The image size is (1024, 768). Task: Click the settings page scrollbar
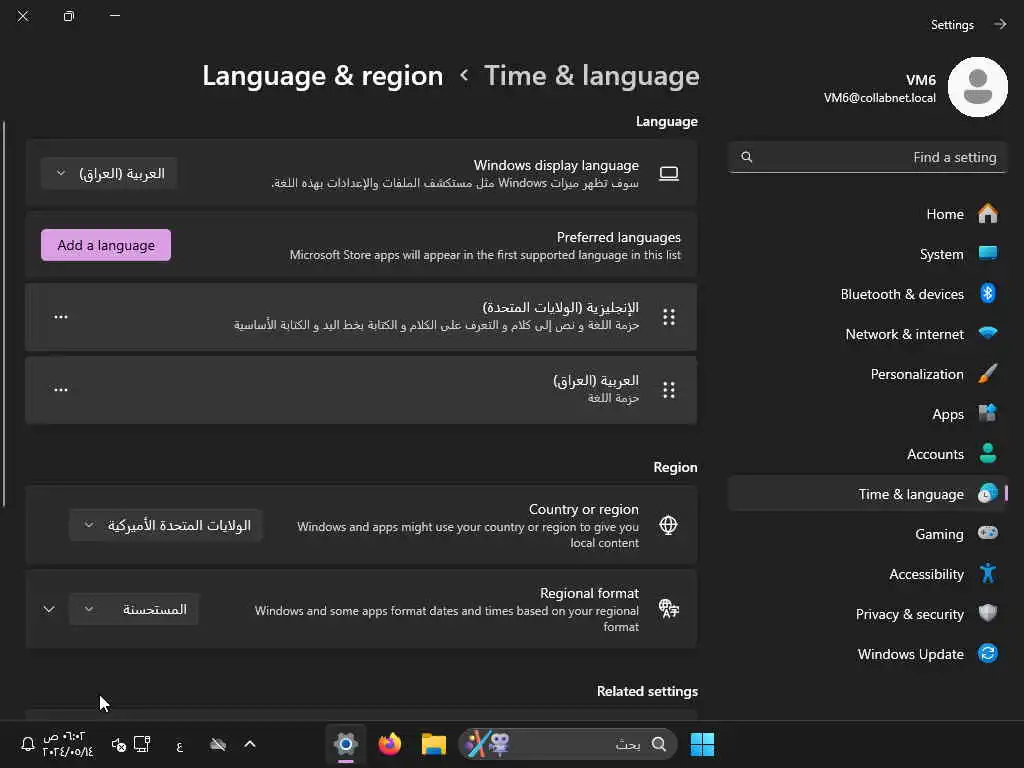(4, 313)
